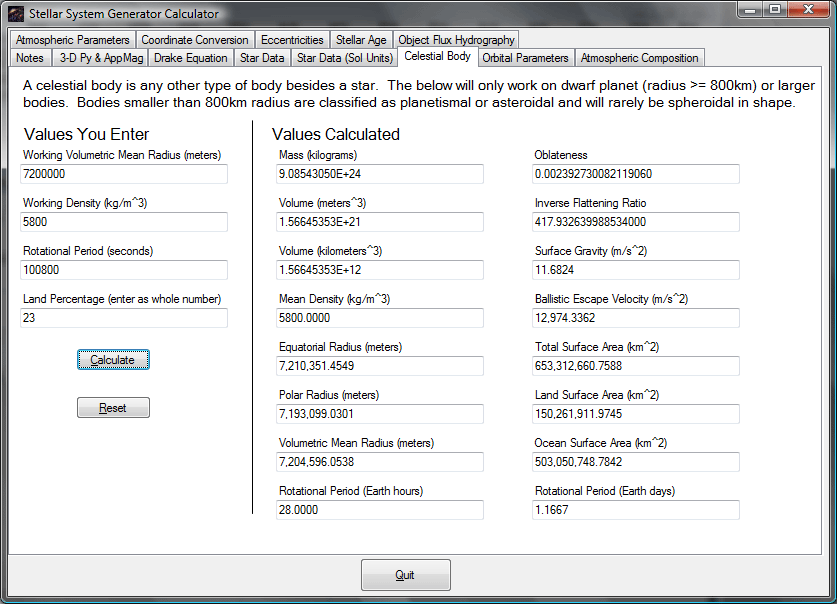This screenshot has width=837, height=604.
Task: Click the Mass (kilograms) result field
Action: click(x=380, y=174)
